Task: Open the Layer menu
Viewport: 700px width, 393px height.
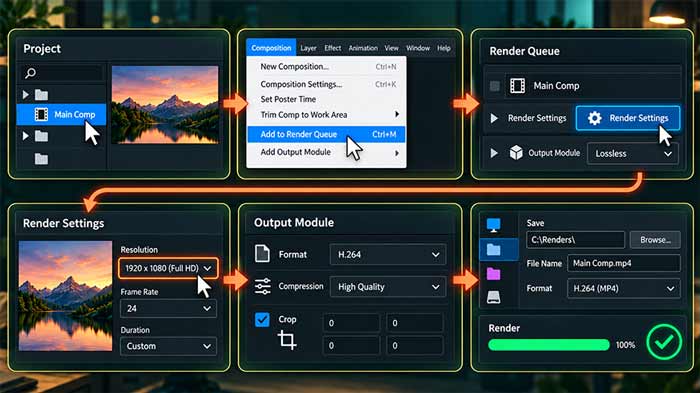Action: [x=308, y=48]
